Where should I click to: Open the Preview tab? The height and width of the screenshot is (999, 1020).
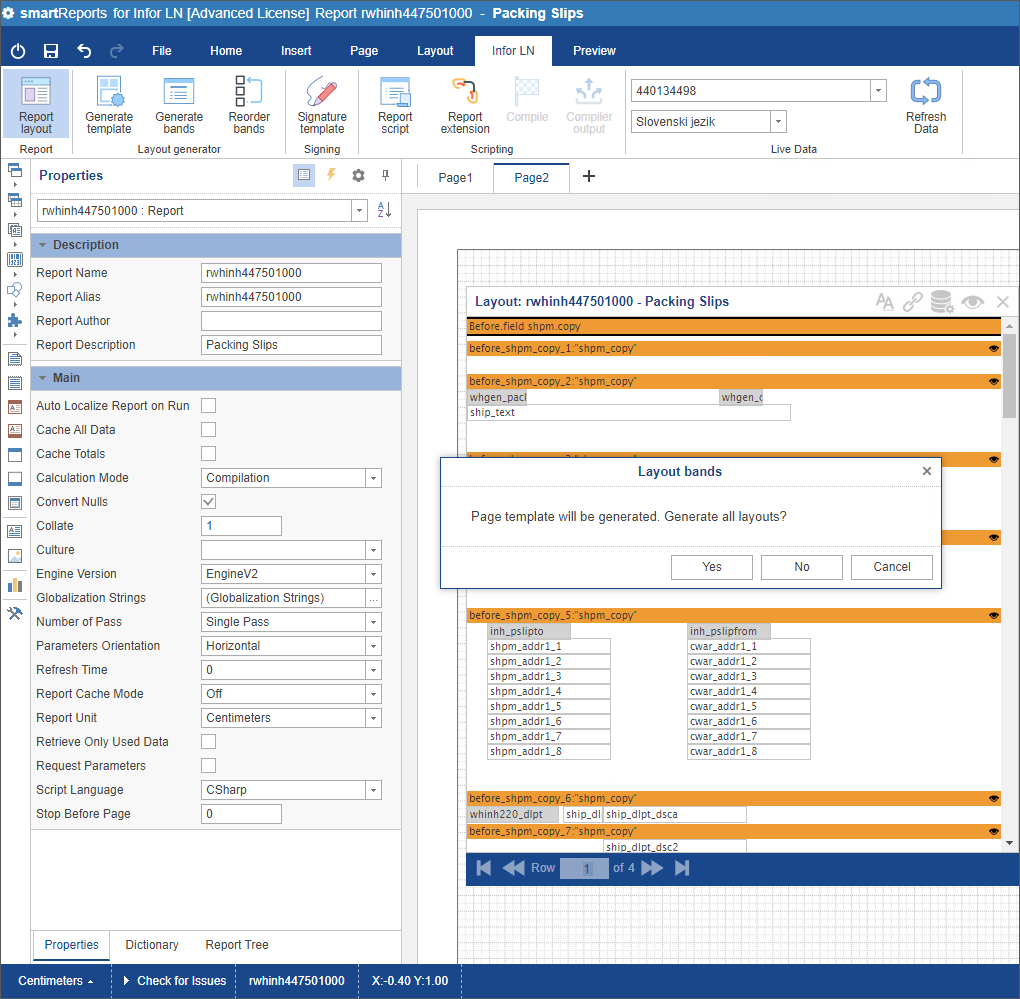point(594,51)
